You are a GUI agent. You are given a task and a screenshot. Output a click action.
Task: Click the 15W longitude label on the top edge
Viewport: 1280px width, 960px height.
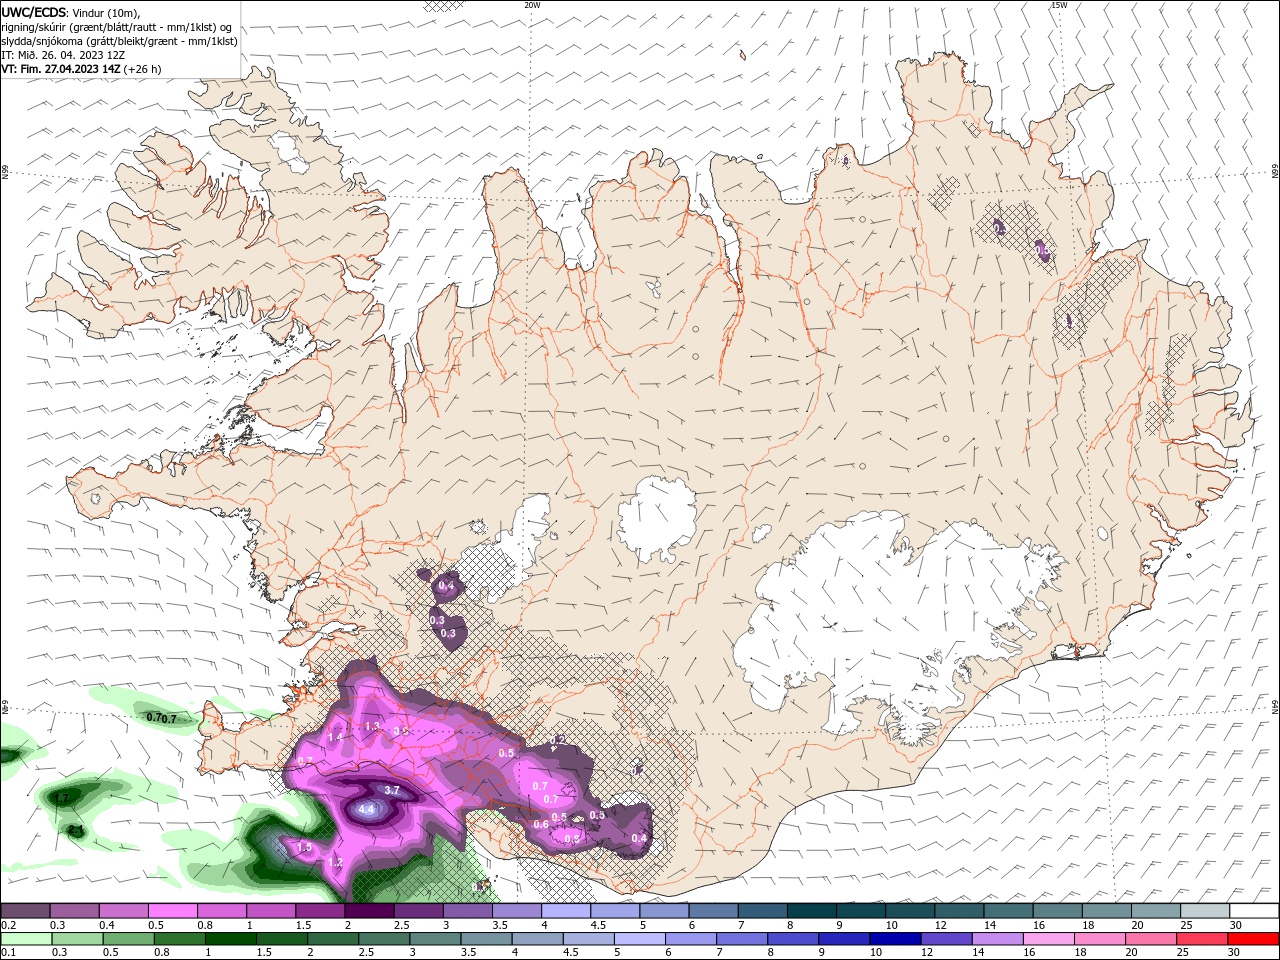point(1059,5)
